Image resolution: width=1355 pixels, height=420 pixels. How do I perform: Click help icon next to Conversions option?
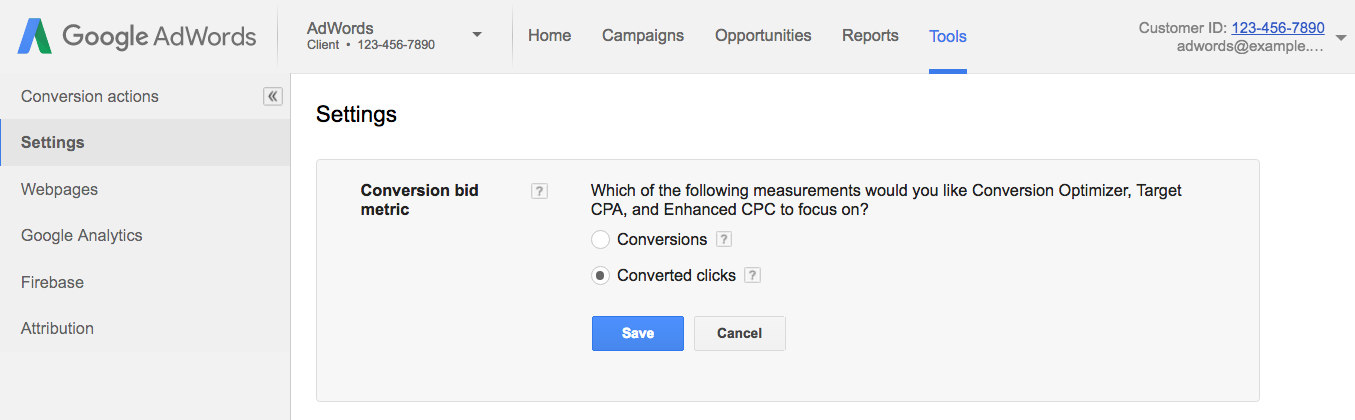[x=724, y=240]
